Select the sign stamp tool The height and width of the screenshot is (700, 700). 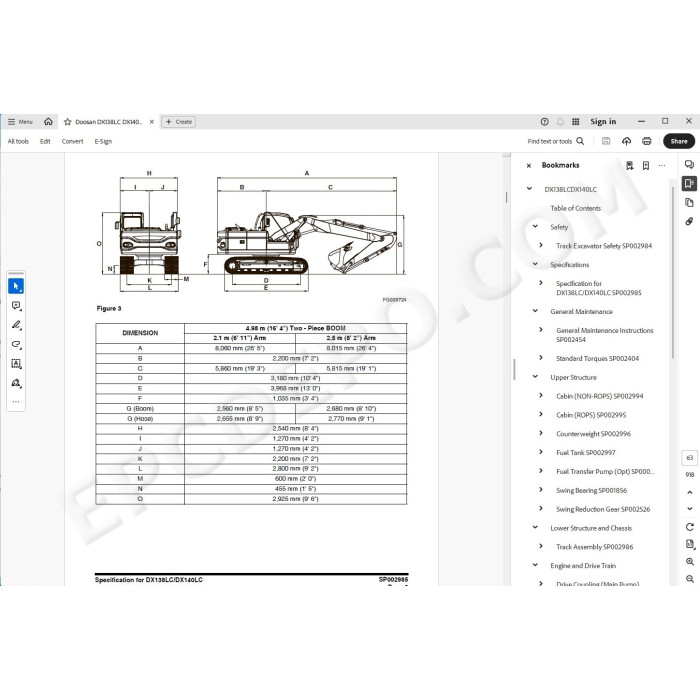point(16,383)
